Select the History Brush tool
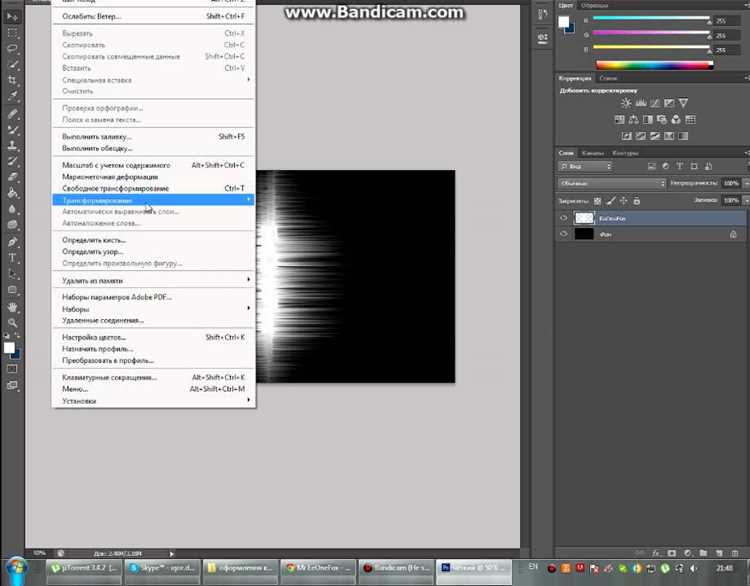The width and height of the screenshot is (750, 586). click(12, 161)
